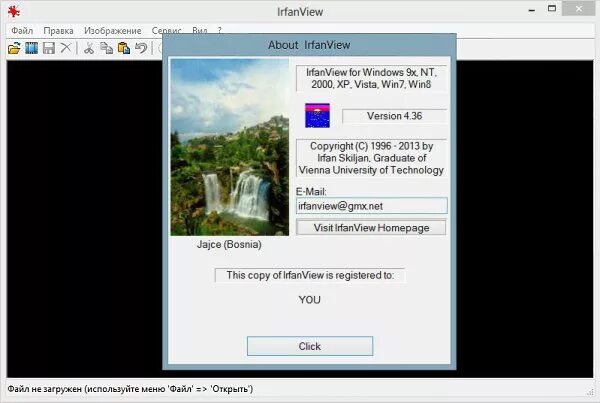Click the Copy toolbar icon
The height and width of the screenshot is (403, 600).
pyautogui.click(x=106, y=48)
